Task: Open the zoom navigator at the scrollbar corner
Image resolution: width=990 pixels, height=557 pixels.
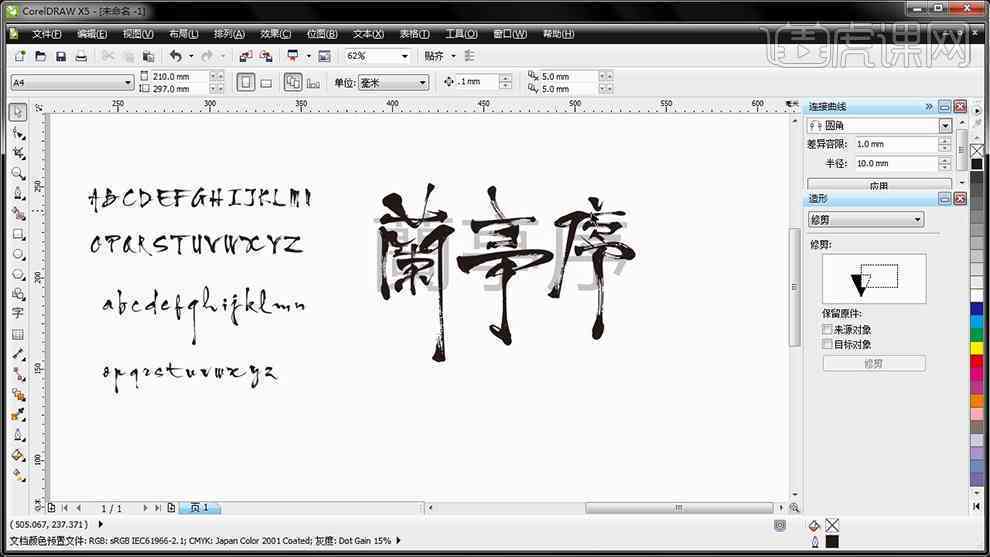Action: tap(794, 508)
